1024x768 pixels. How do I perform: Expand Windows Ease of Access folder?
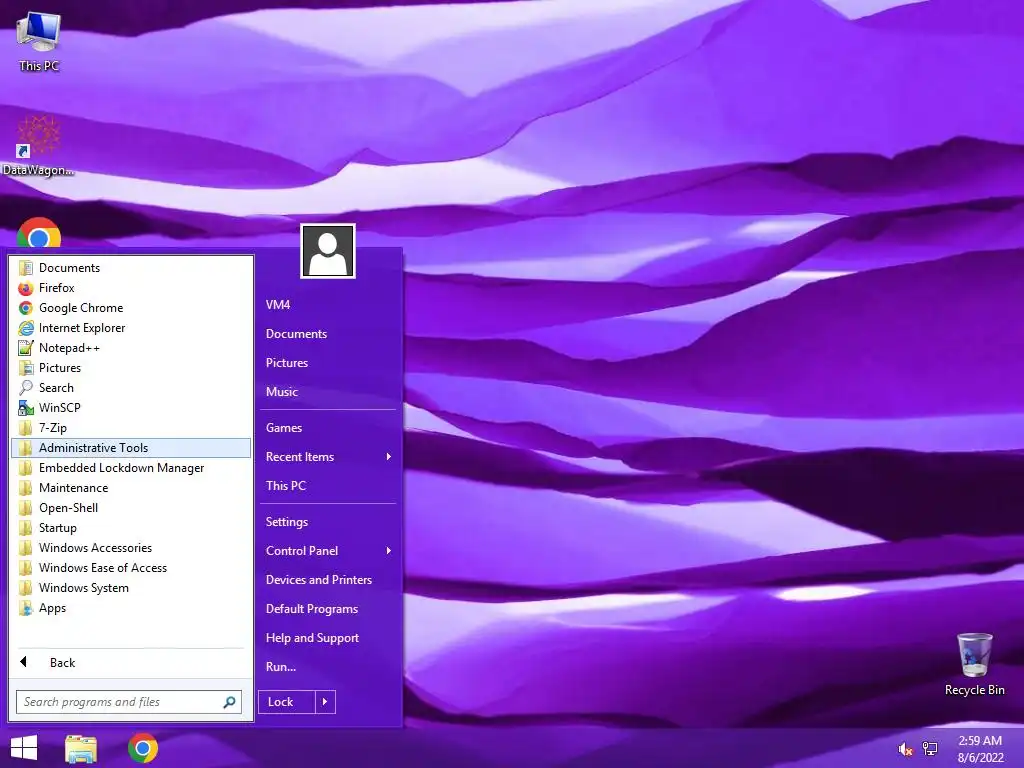pyautogui.click(x=131, y=568)
